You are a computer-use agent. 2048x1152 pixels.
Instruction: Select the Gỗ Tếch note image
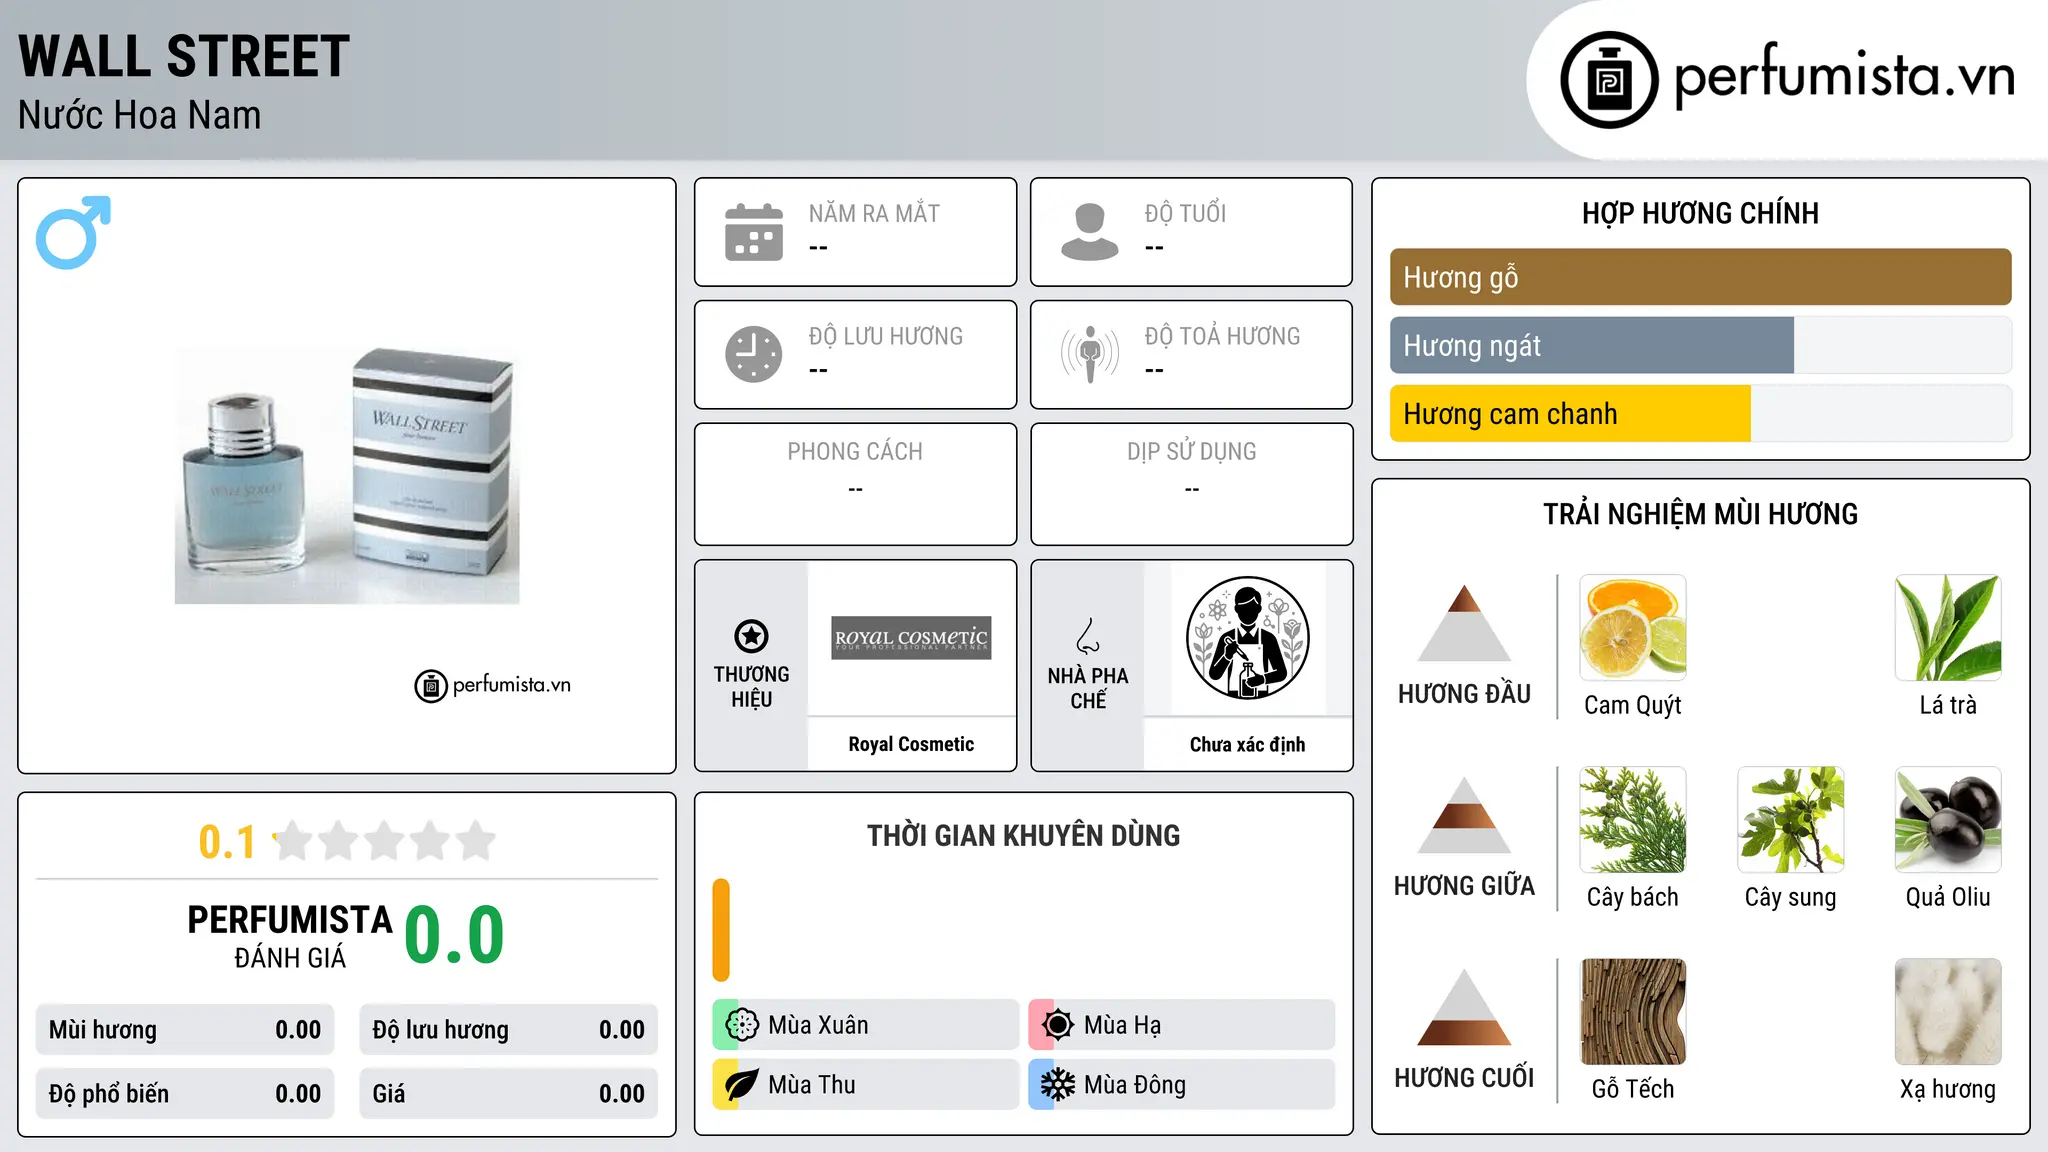1633,1012
